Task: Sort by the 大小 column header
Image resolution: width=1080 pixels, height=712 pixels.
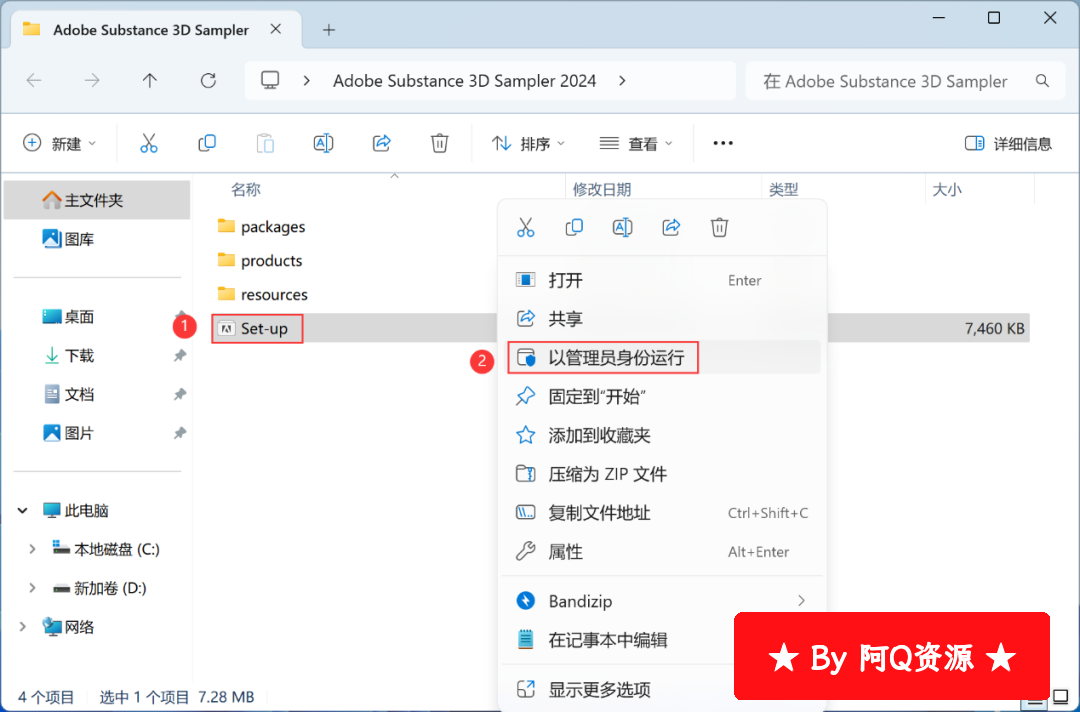Action: 947,189
